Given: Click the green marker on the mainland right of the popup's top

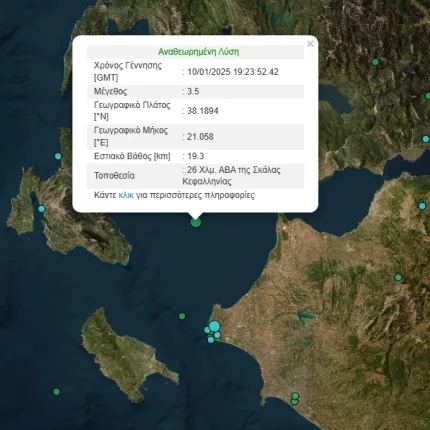Looking at the screenshot, I should [x=375, y=62].
